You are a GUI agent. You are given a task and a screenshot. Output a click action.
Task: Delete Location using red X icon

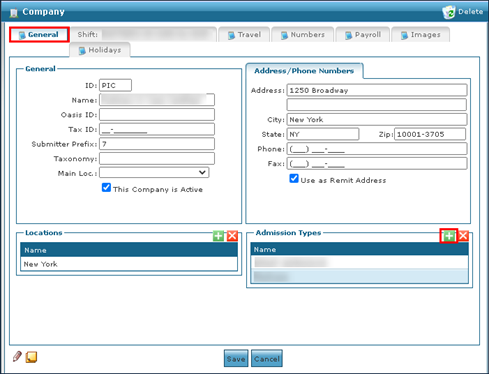click(x=232, y=236)
